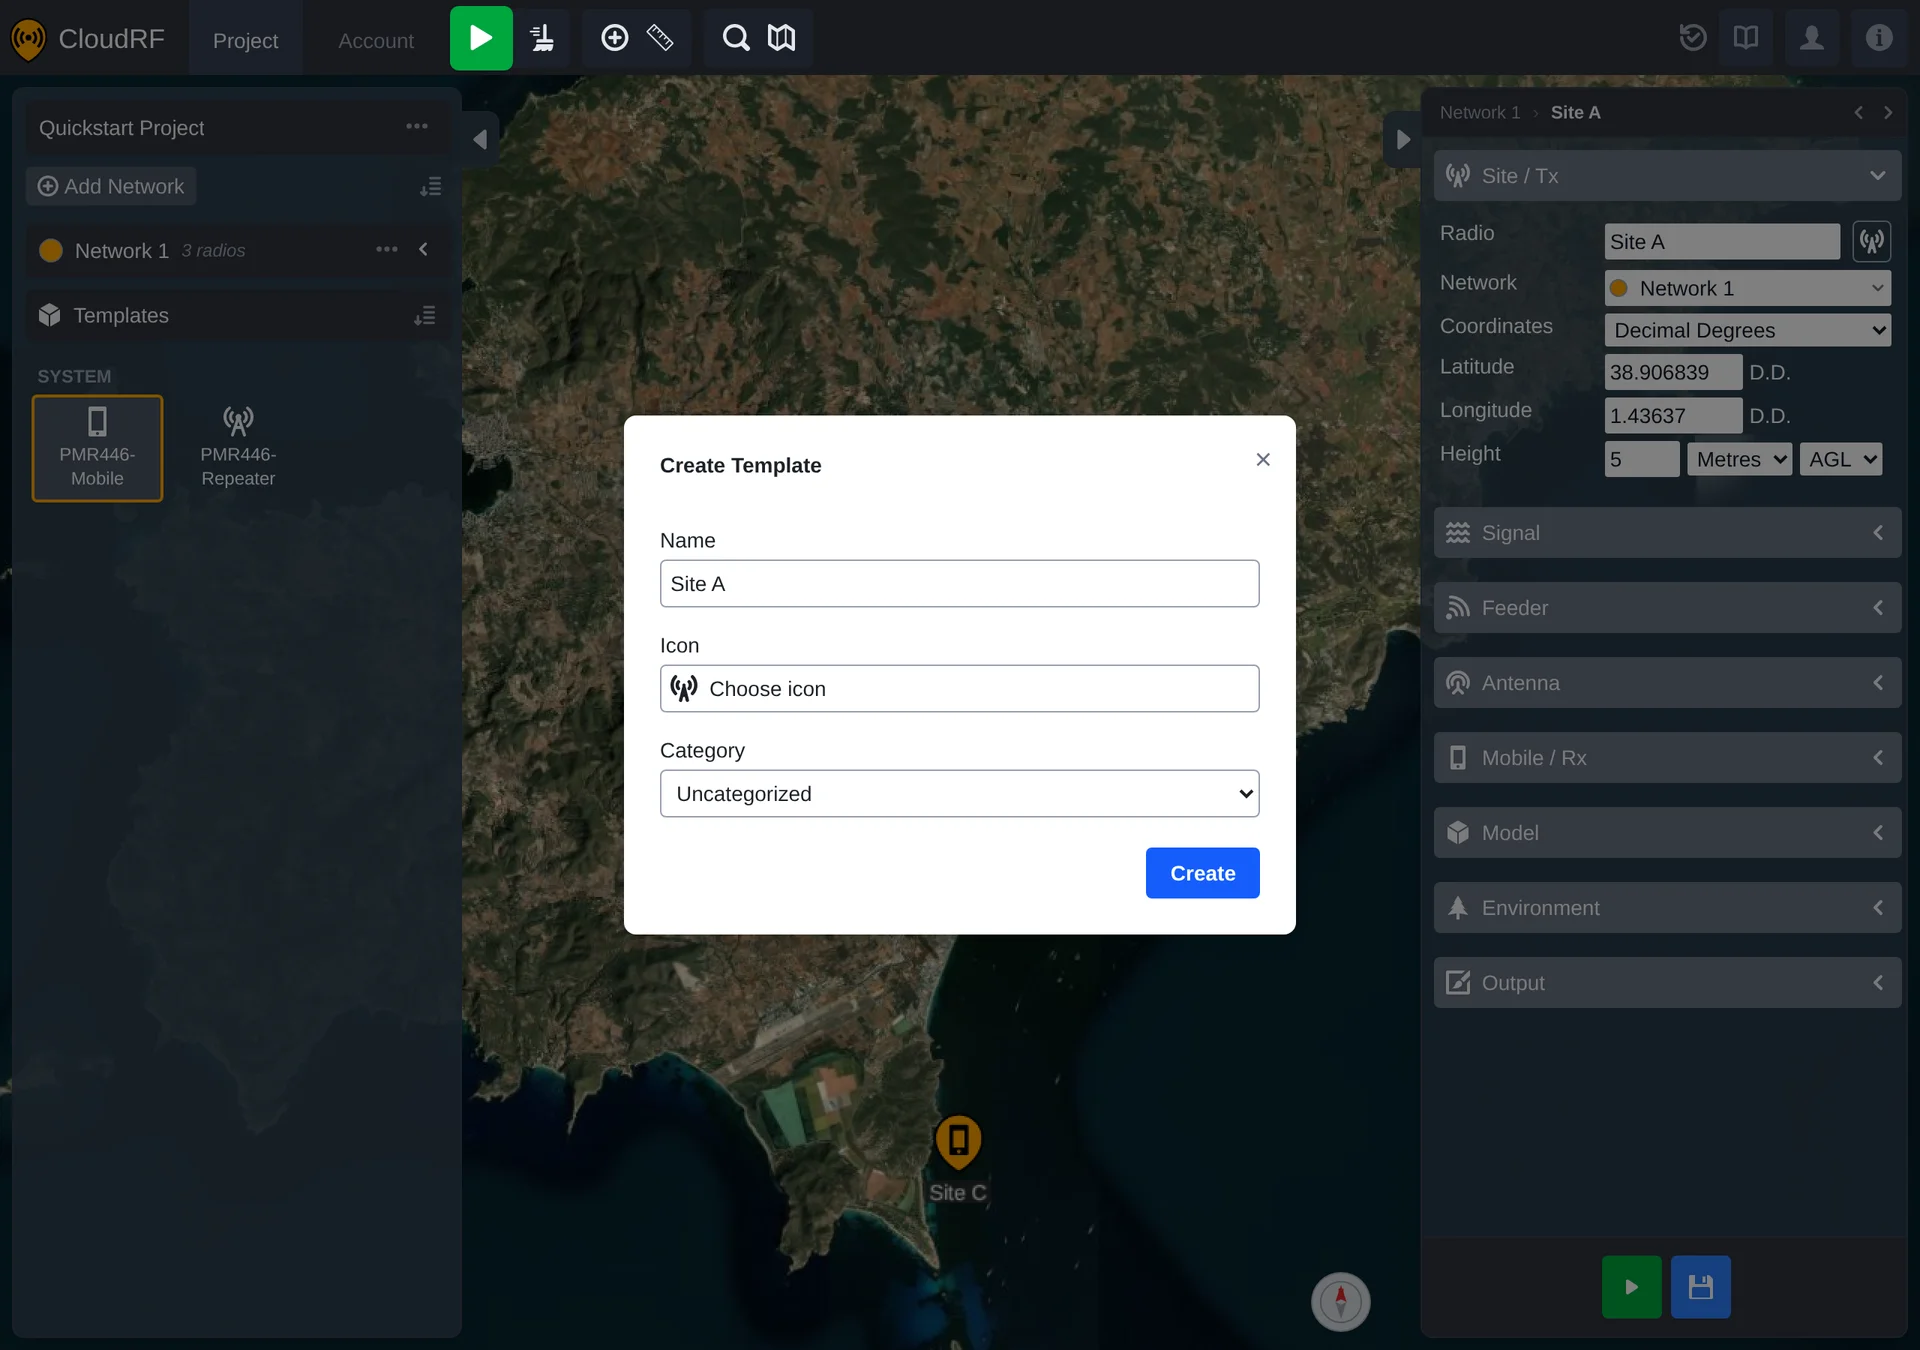The image size is (1920, 1350).
Task: Expand the Output section
Action: pos(1667,982)
